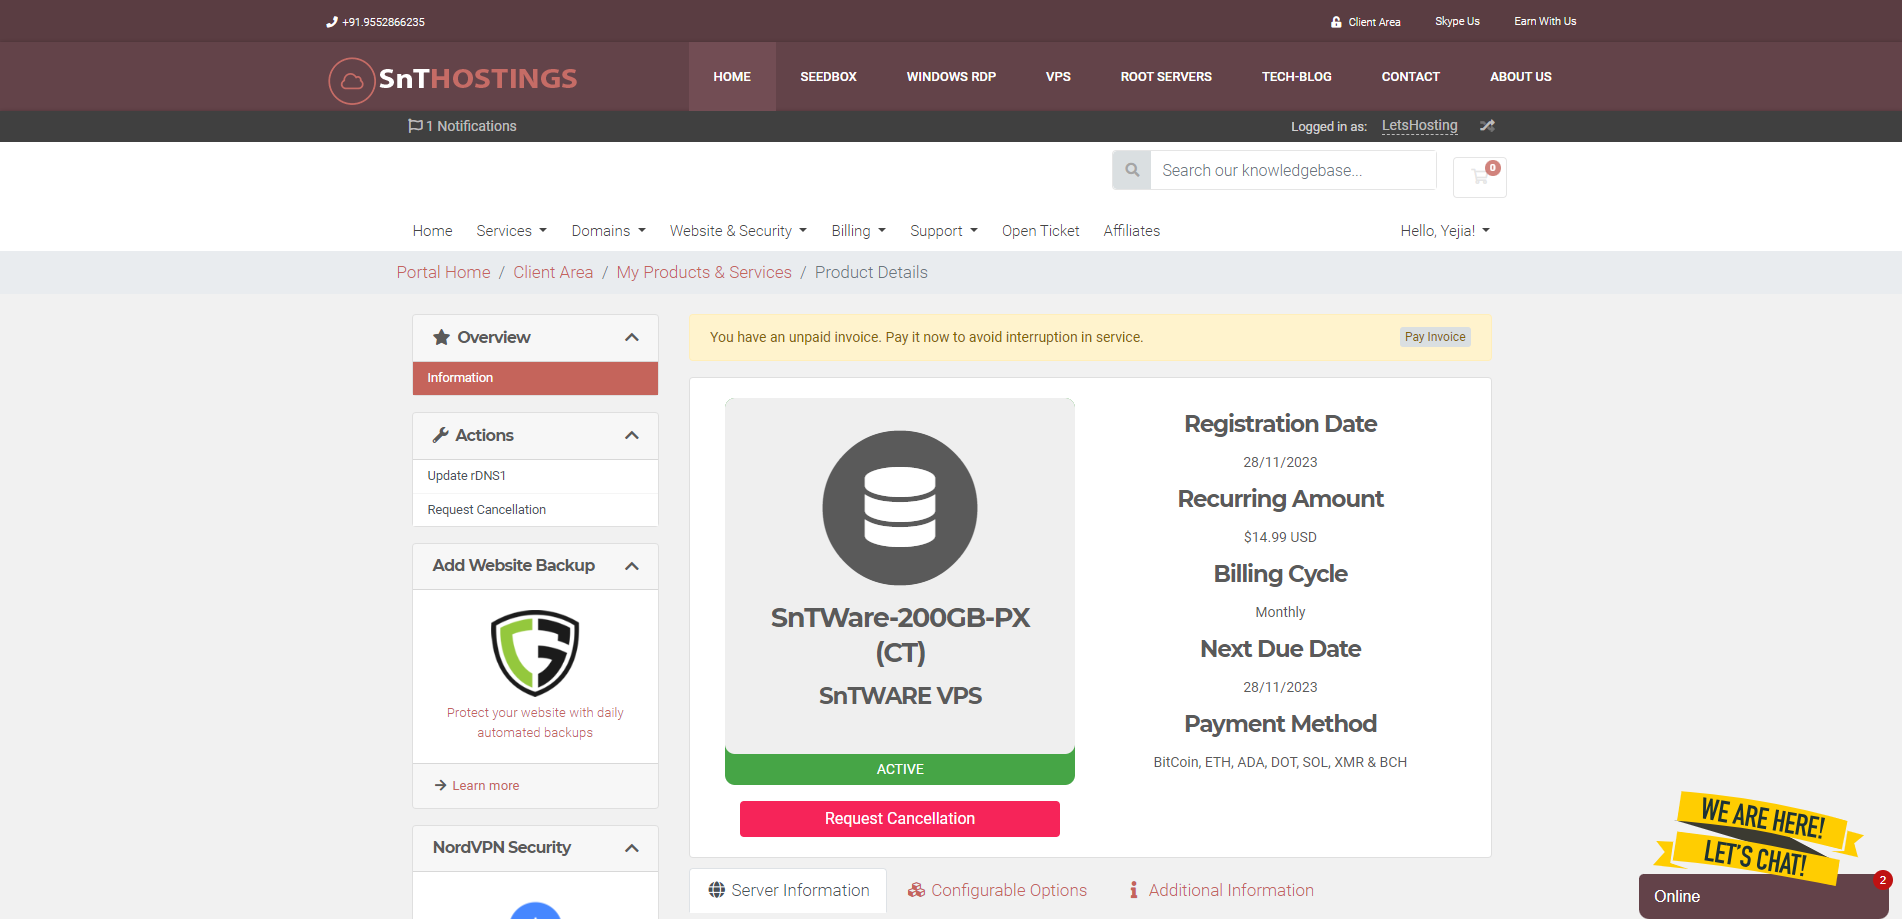Click Home in client menu
The image size is (1902, 919).
[x=432, y=231]
